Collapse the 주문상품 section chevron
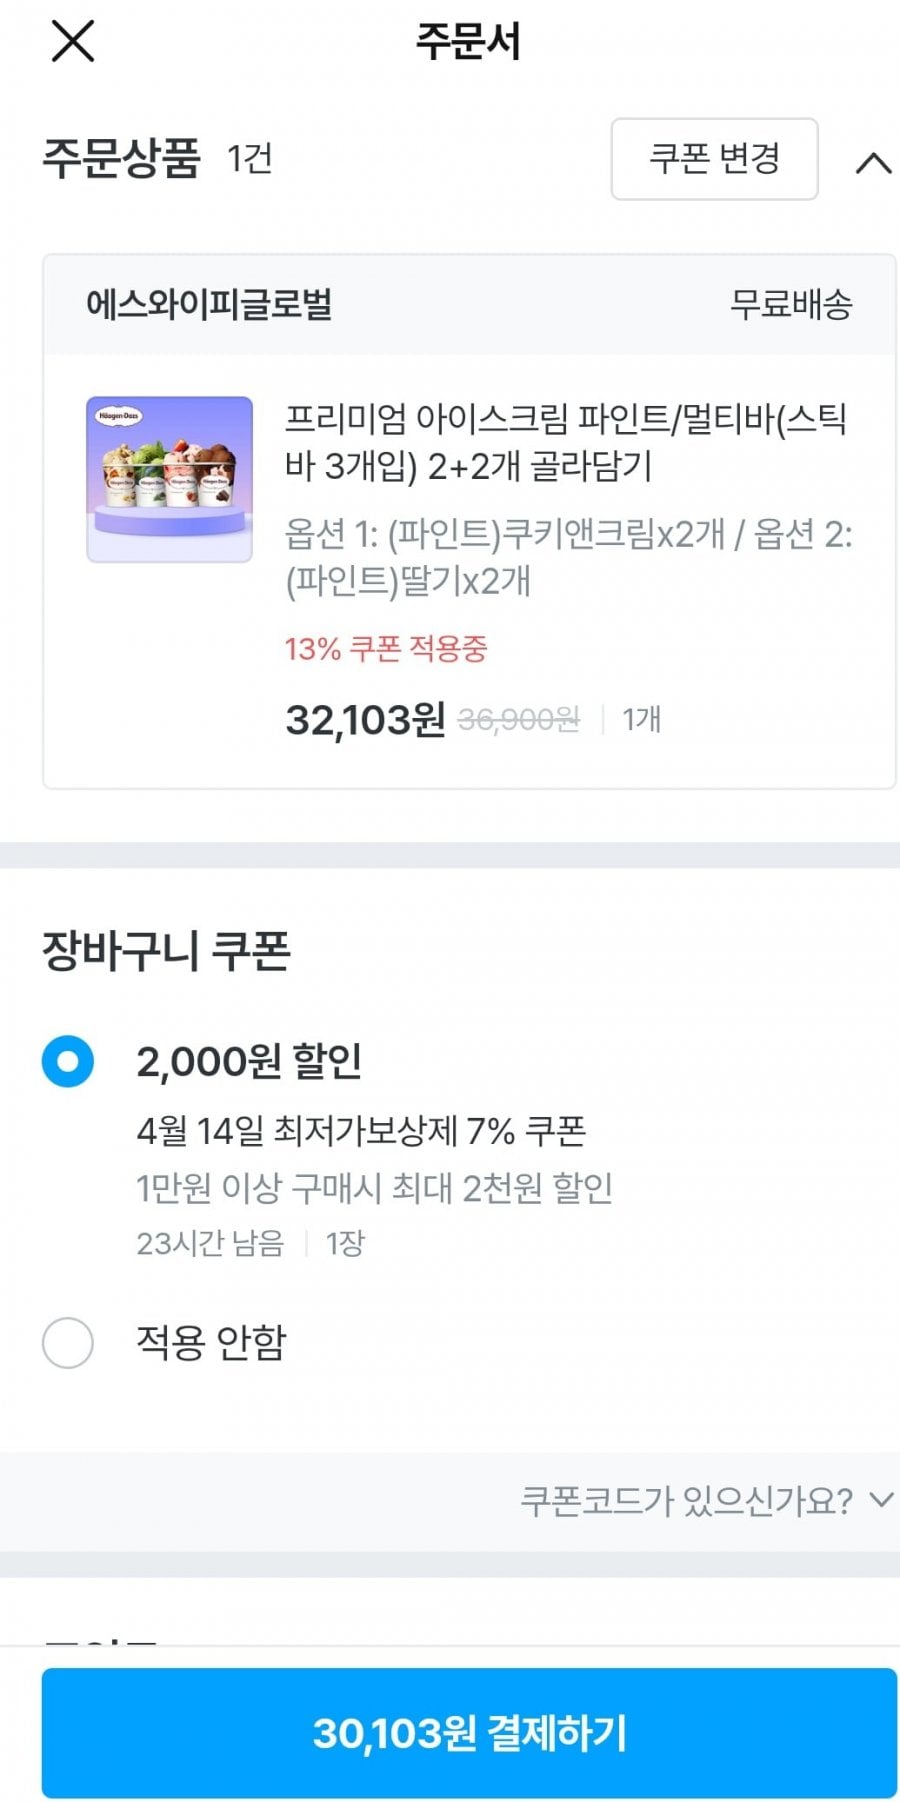Image resolution: width=900 pixels, height=1802 pixels. point(873,162)
